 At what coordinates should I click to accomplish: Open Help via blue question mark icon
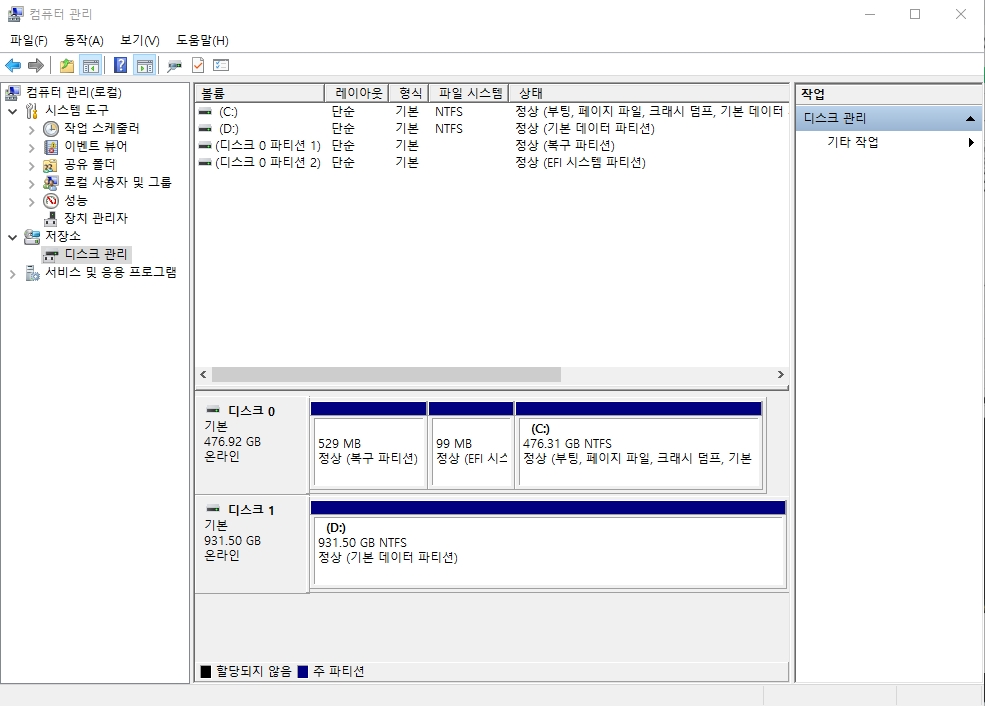120,65
